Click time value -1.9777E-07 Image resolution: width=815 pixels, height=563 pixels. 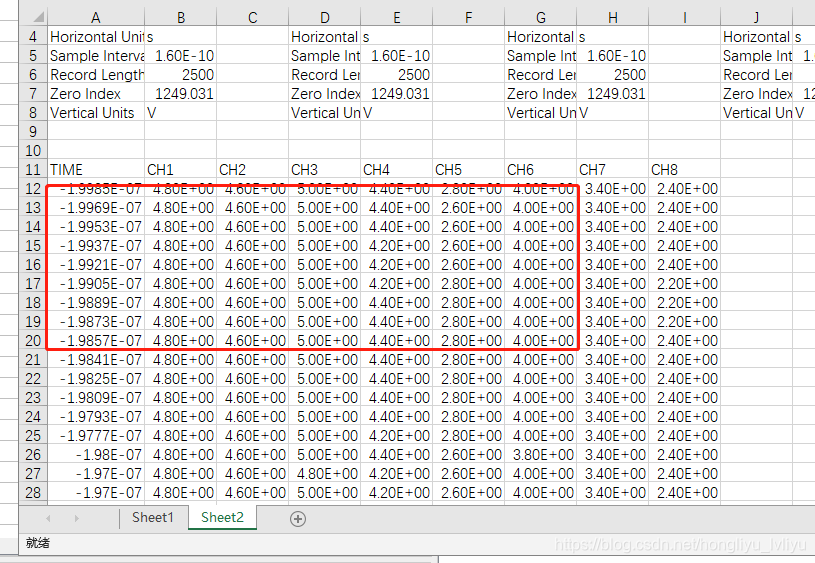(x=96, y=436)
